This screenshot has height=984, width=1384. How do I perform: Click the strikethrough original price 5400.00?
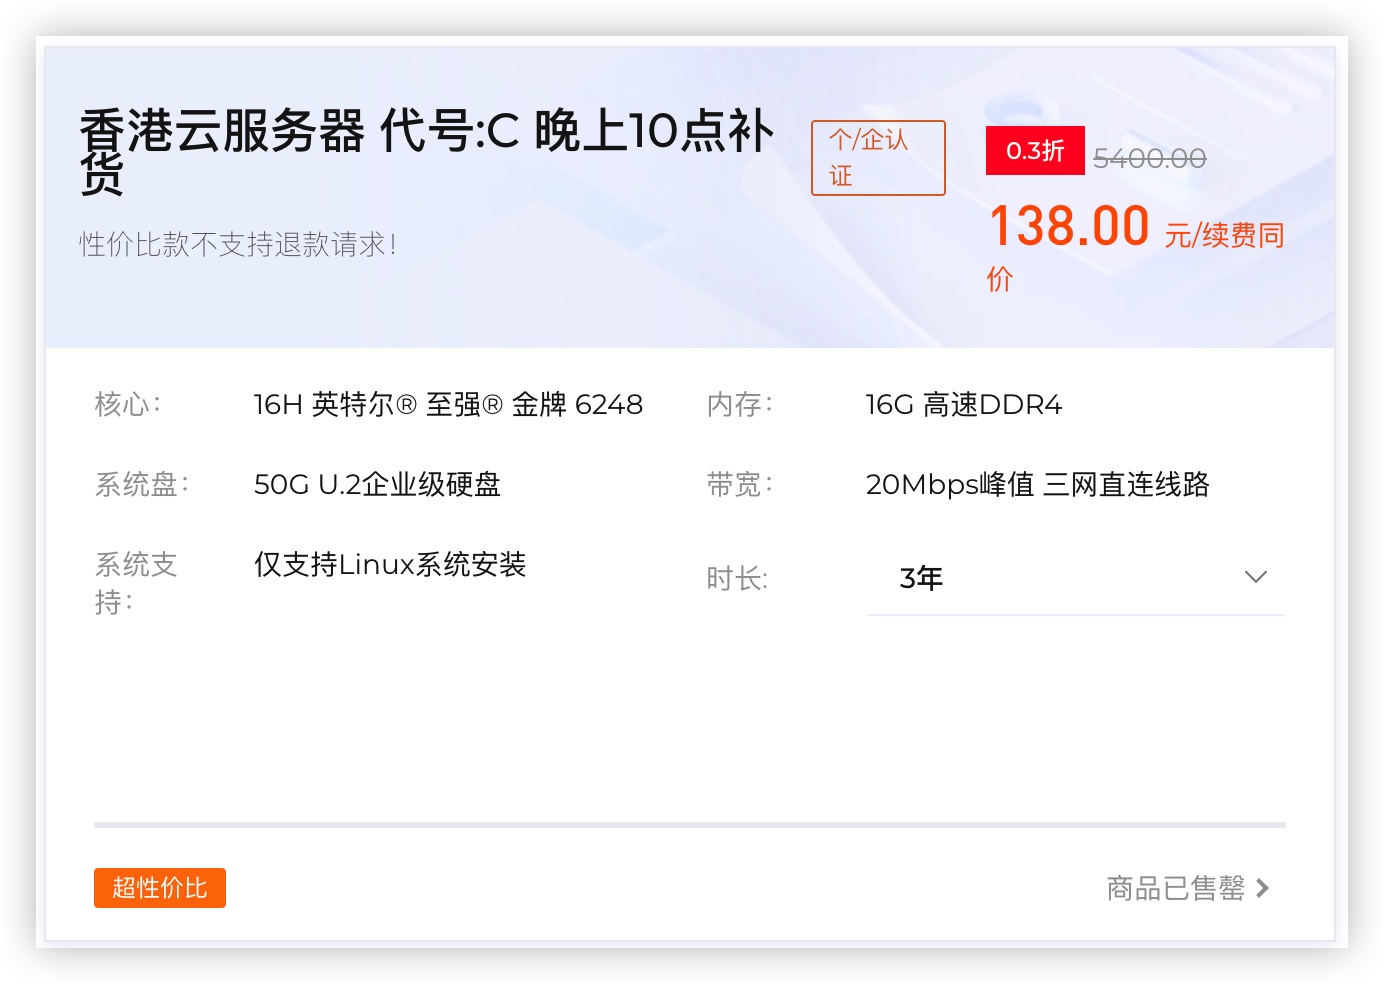[1149, 157]
